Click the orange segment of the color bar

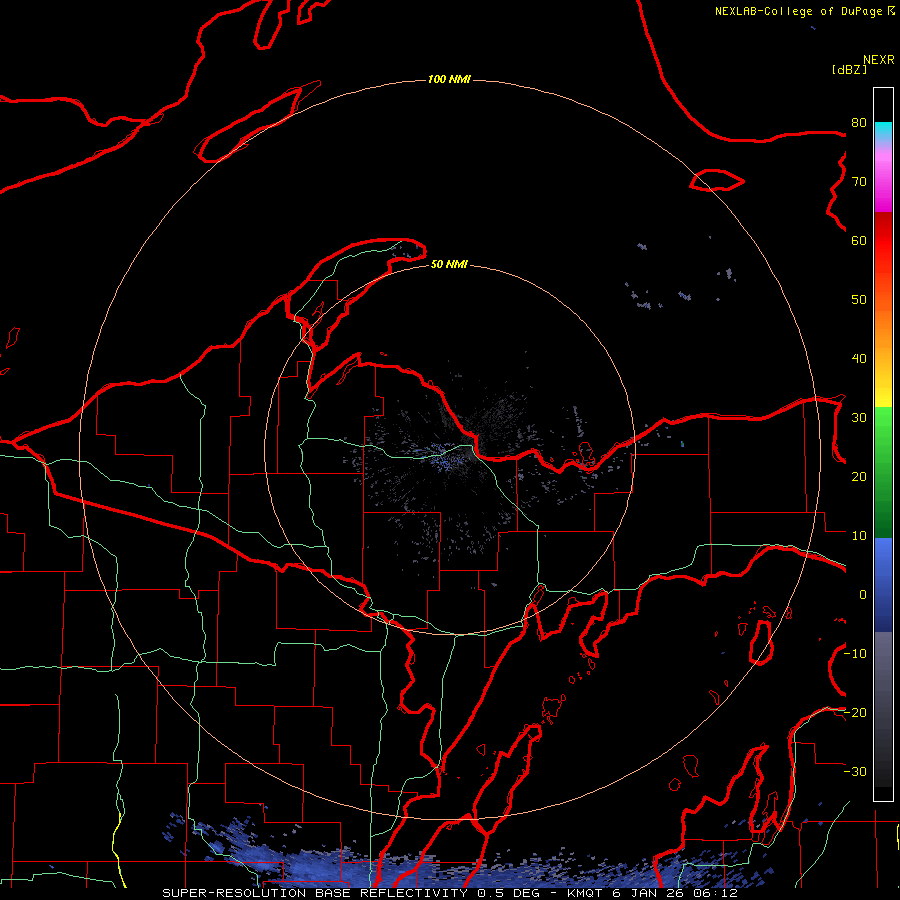point(883,321)
